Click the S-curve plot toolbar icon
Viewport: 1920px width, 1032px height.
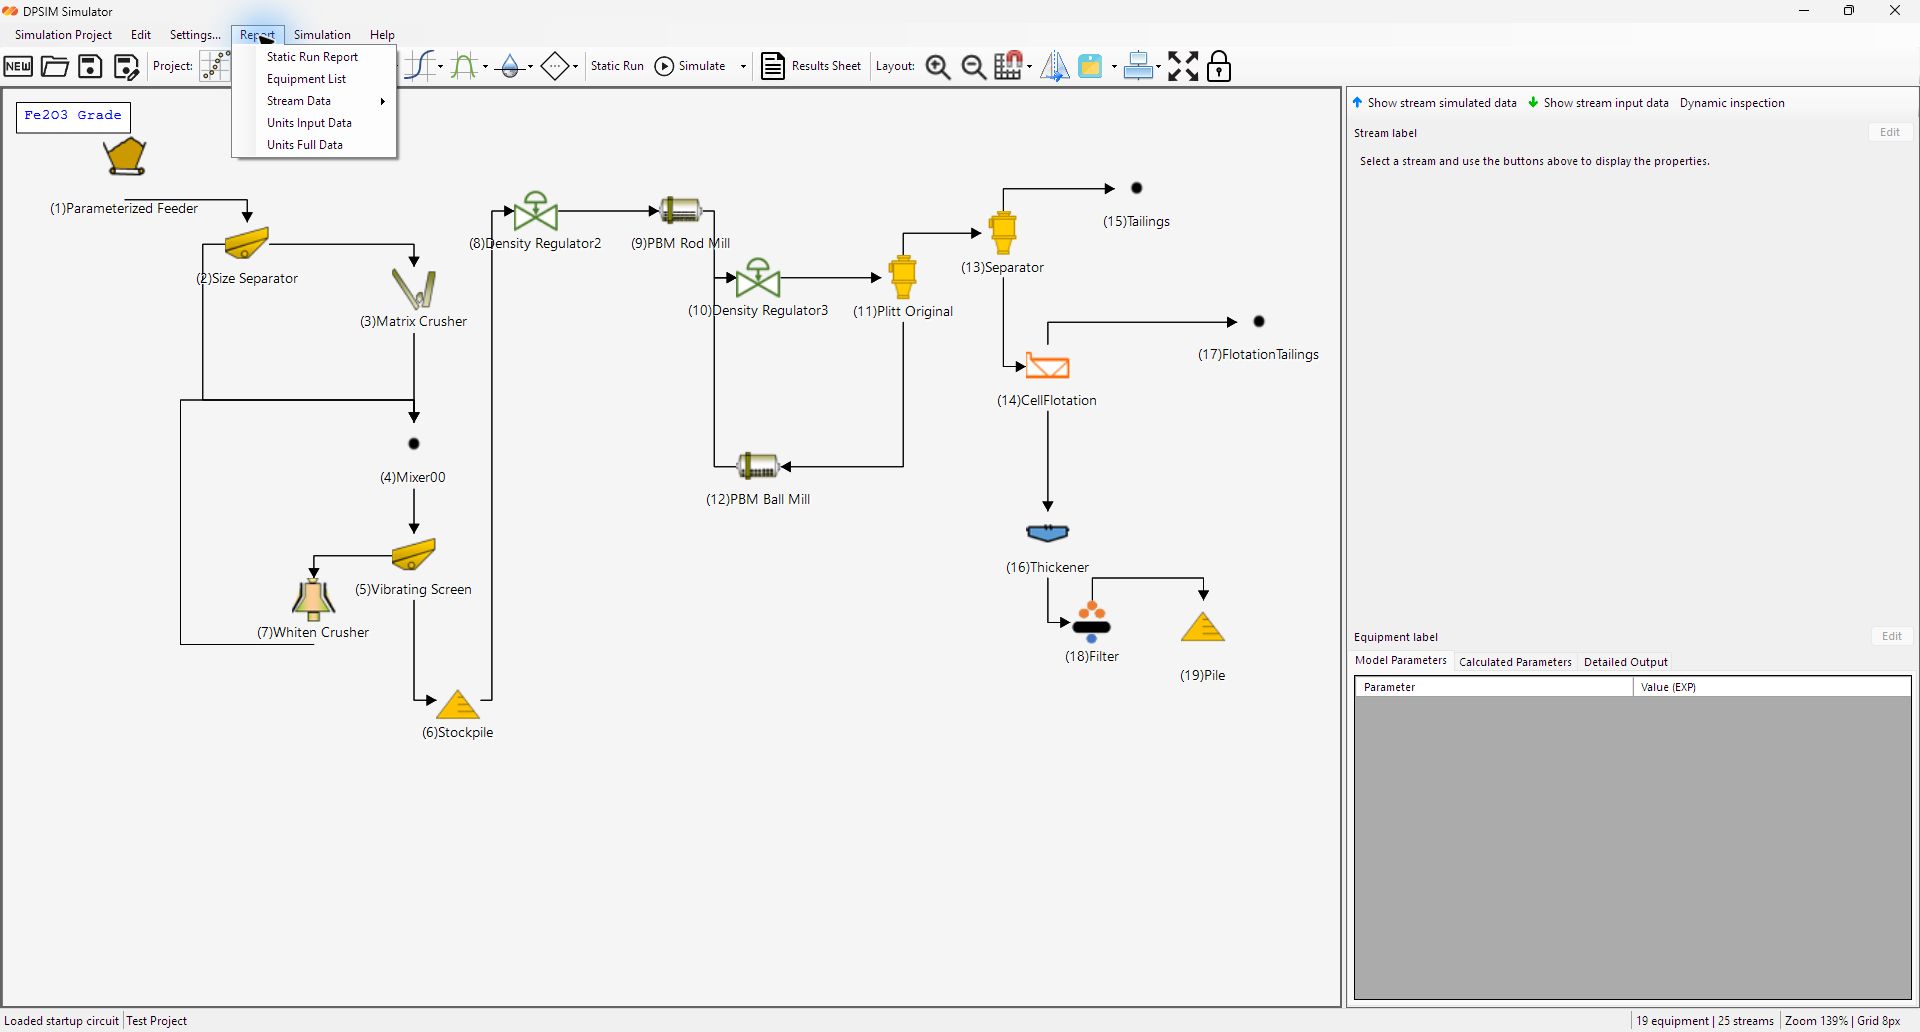tap(421, 67)
